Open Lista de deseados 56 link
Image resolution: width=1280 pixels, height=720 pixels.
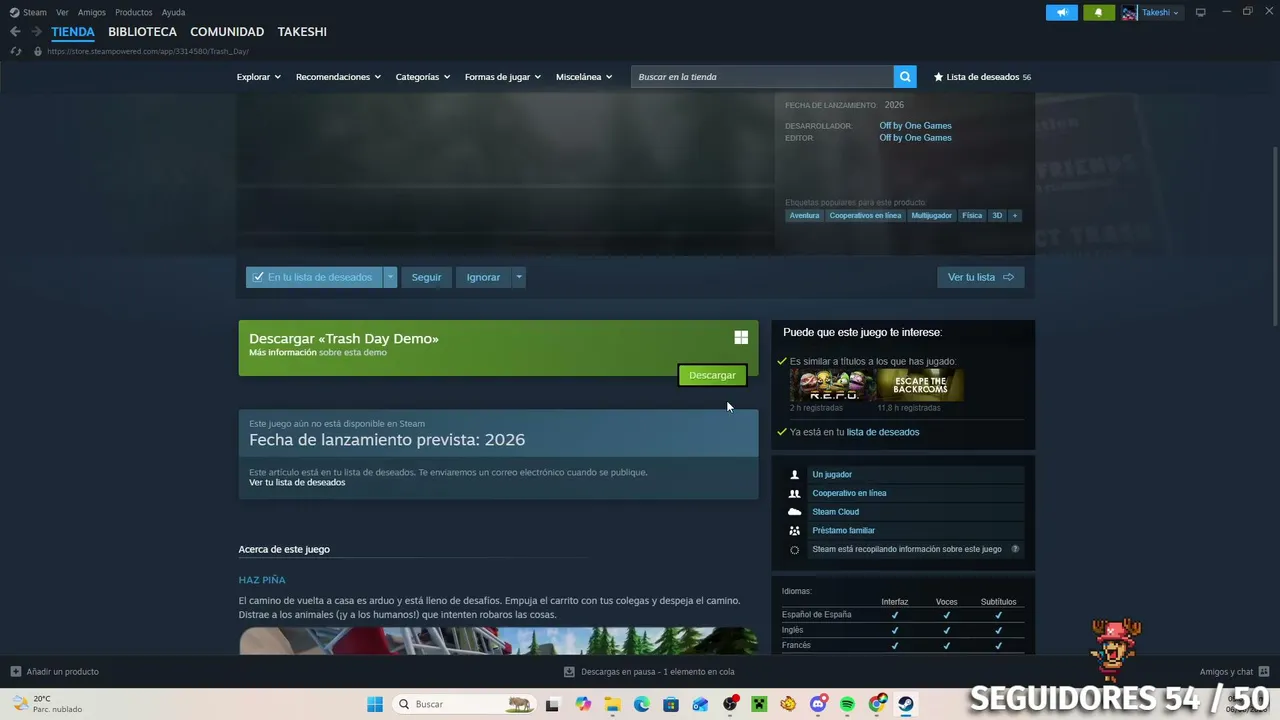pos(982,77)
